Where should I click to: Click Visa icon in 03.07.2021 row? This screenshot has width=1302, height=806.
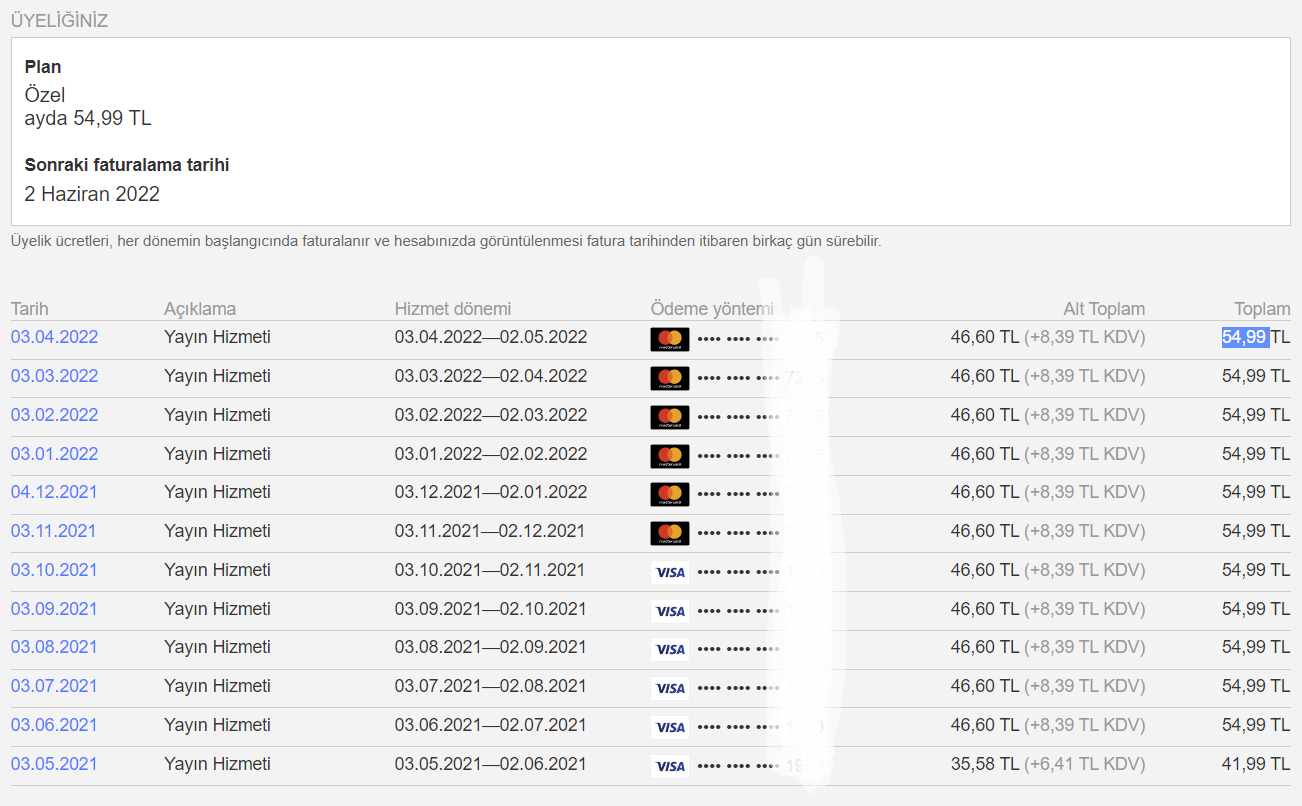[670, 689]
